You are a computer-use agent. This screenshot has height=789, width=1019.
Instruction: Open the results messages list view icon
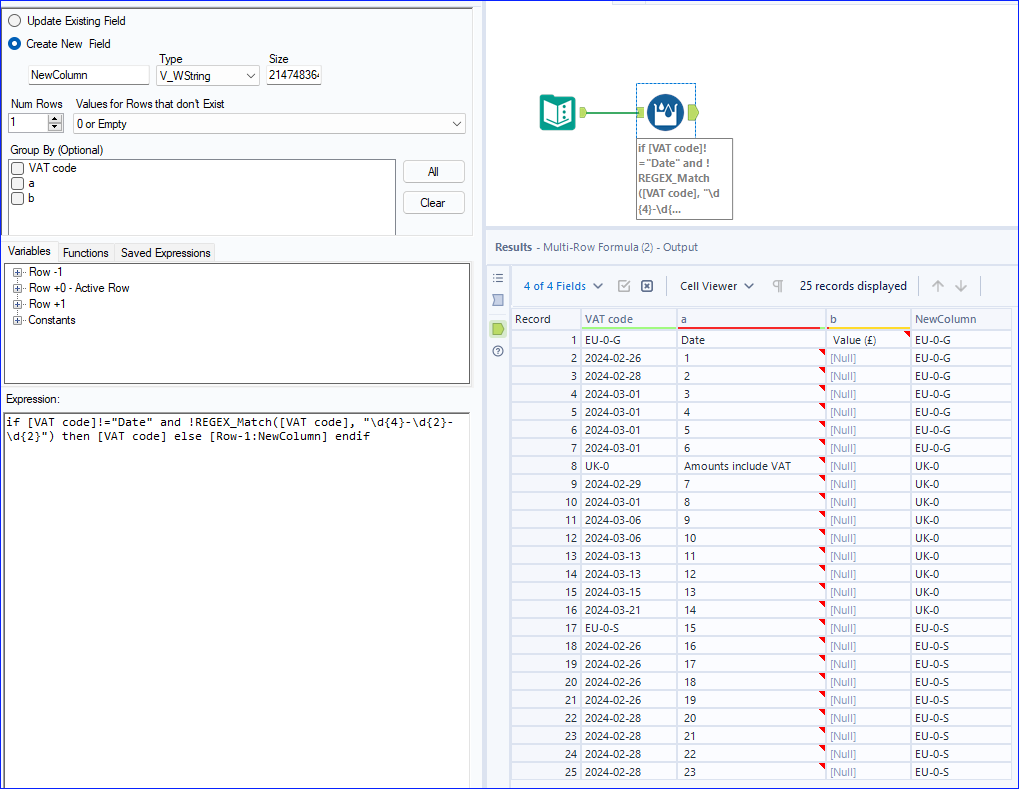point(498,278)
